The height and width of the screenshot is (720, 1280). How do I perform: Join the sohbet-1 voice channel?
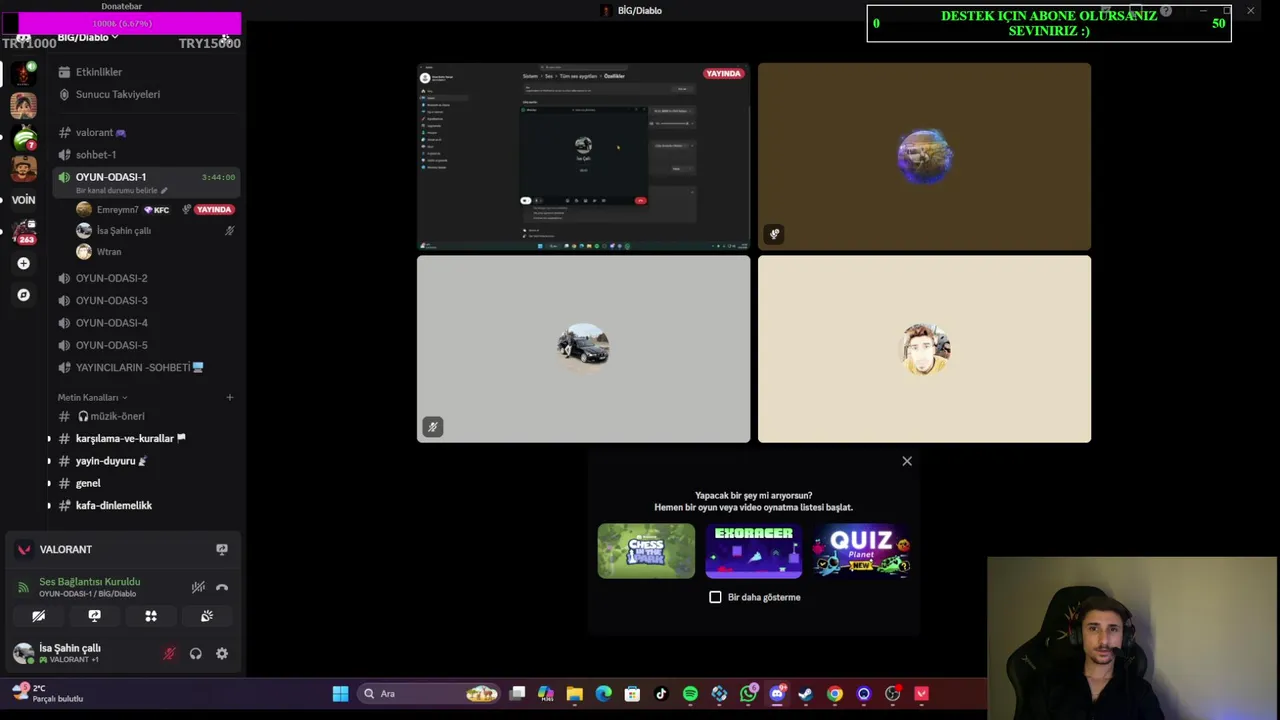pyautogui.click(x=147, y=155)
